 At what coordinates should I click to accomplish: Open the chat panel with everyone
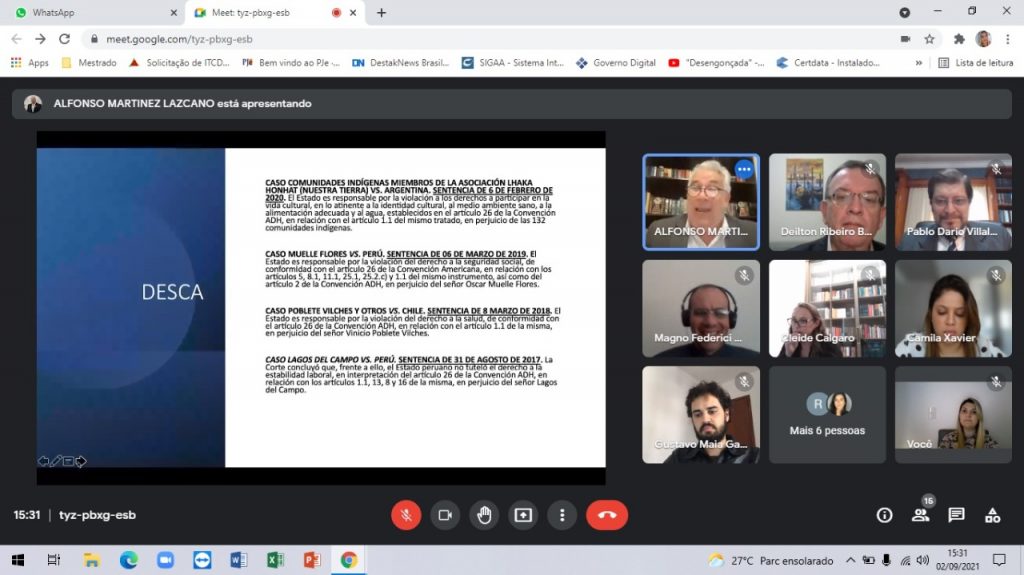pyautogui.click(x=956, y=515)
